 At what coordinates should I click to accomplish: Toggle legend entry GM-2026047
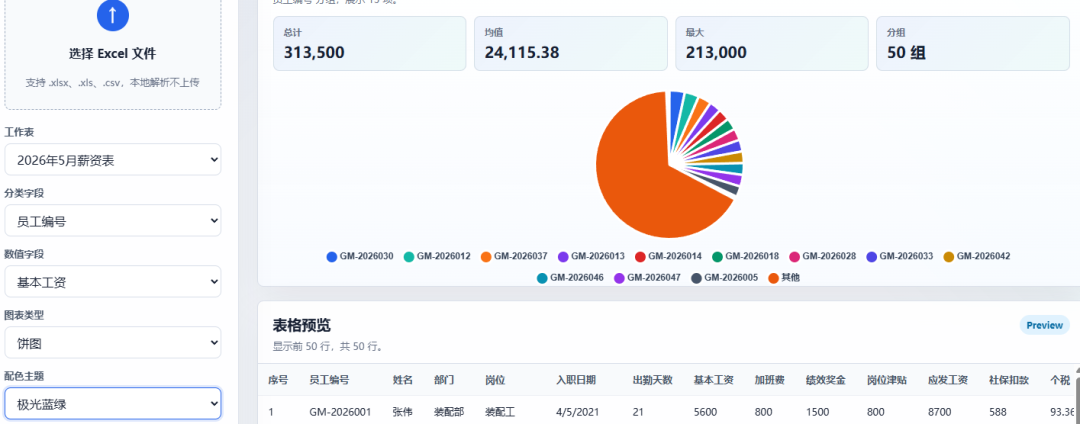(648, 278)
